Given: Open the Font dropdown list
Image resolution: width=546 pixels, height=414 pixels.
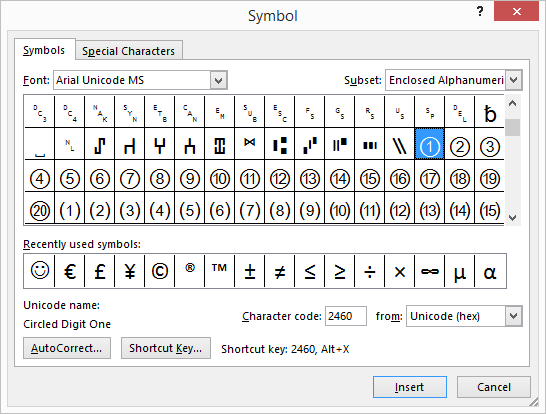Looking at the screenshot, I should (x=218, y=80).
